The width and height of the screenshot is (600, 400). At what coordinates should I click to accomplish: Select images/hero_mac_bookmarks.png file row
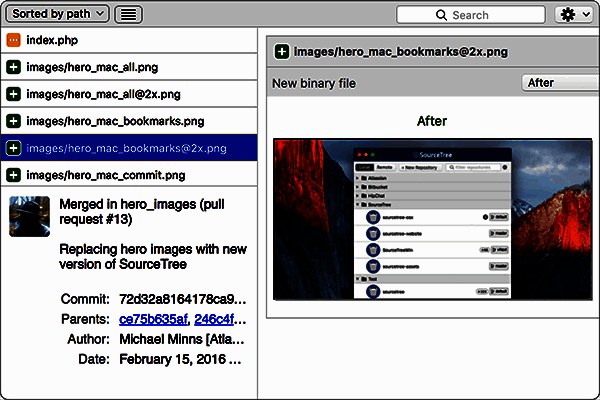point(129,121)
